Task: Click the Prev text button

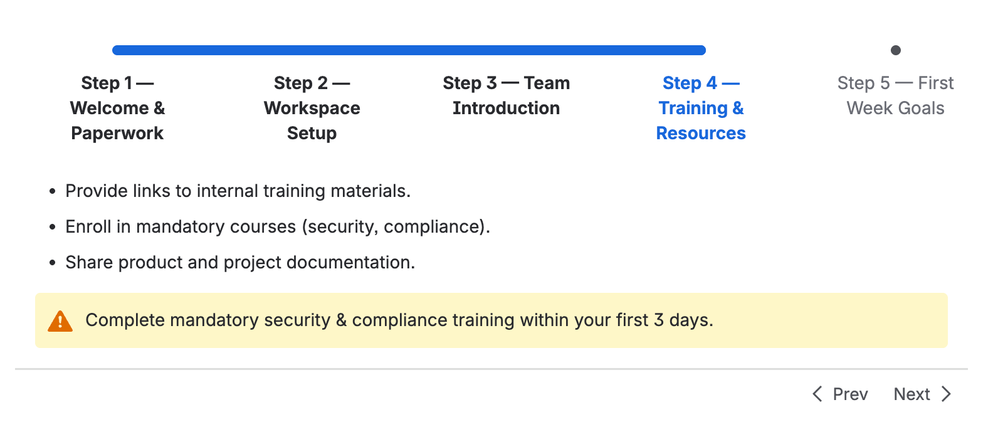Action: pos(850,394)
